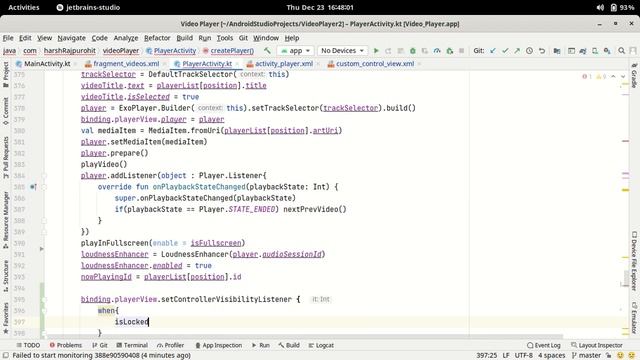Open Device File Explorer on right edge
This screenshot has width=640, height=360.
click(634, 261)
